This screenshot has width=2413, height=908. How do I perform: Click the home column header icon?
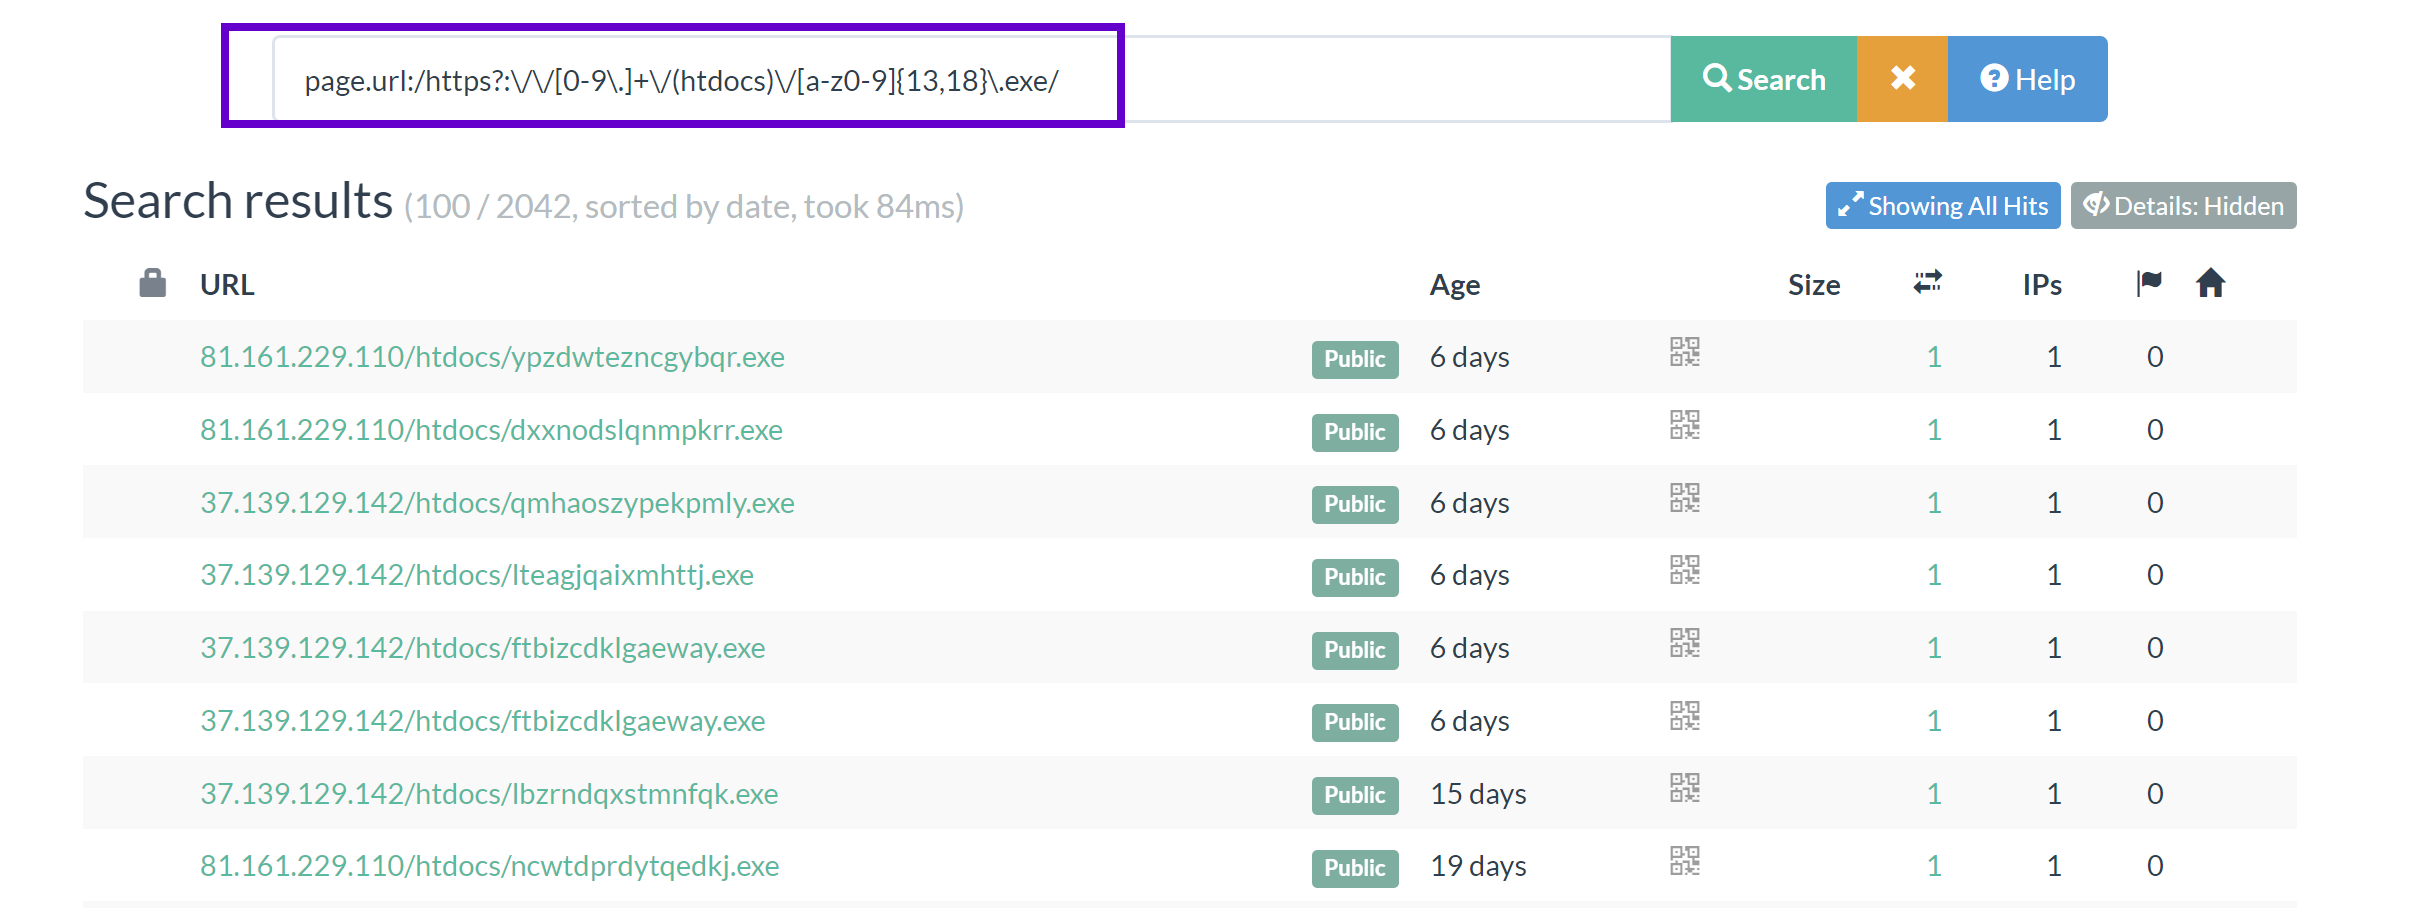tap(2211, 283)
